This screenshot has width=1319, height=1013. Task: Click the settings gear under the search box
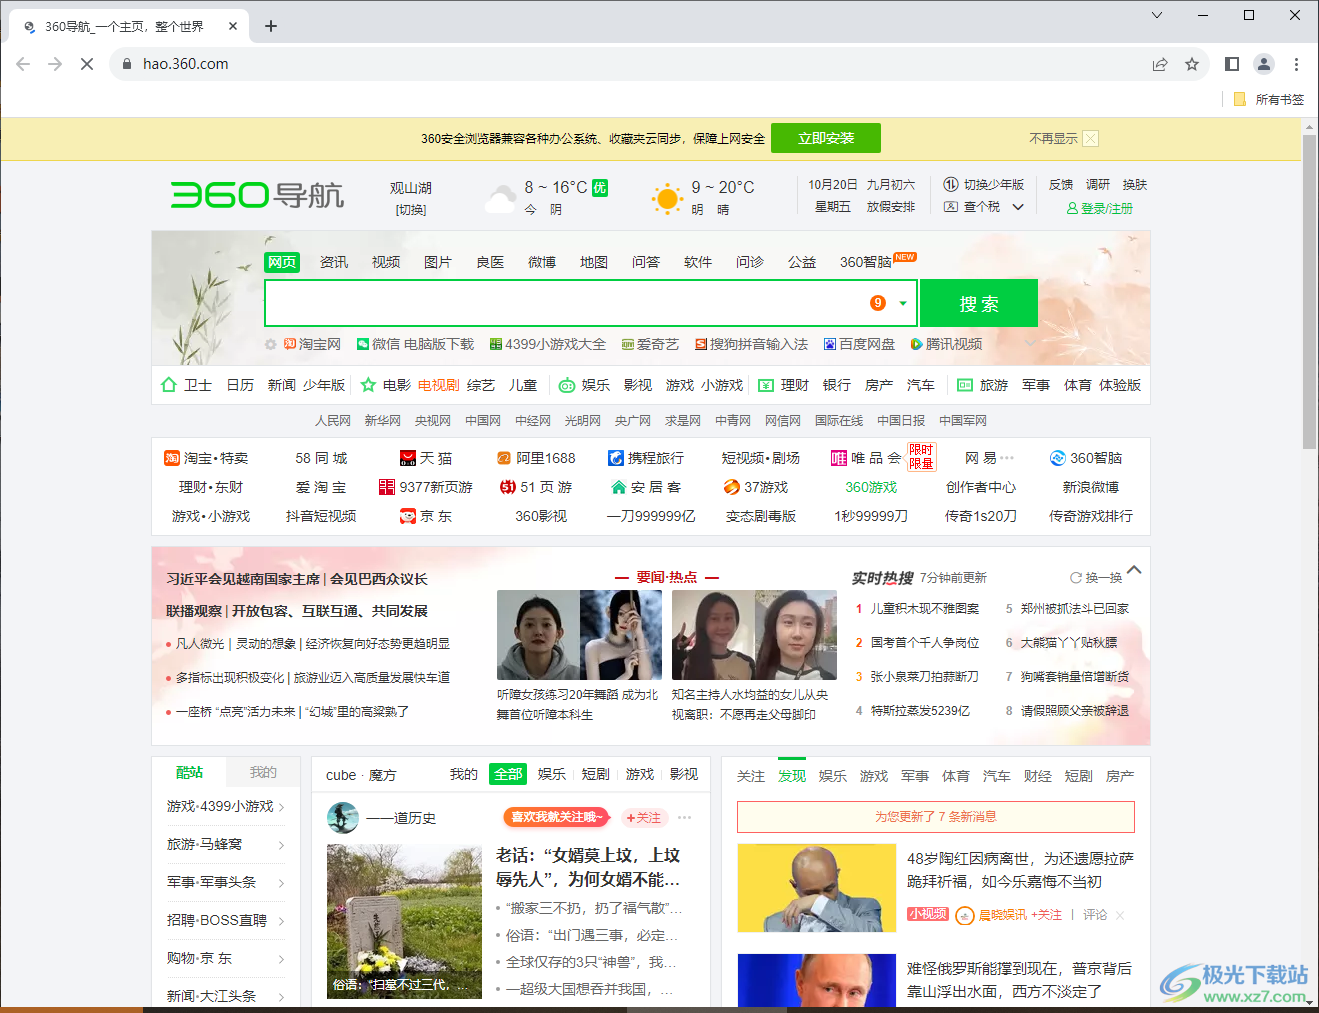[270, 344]
